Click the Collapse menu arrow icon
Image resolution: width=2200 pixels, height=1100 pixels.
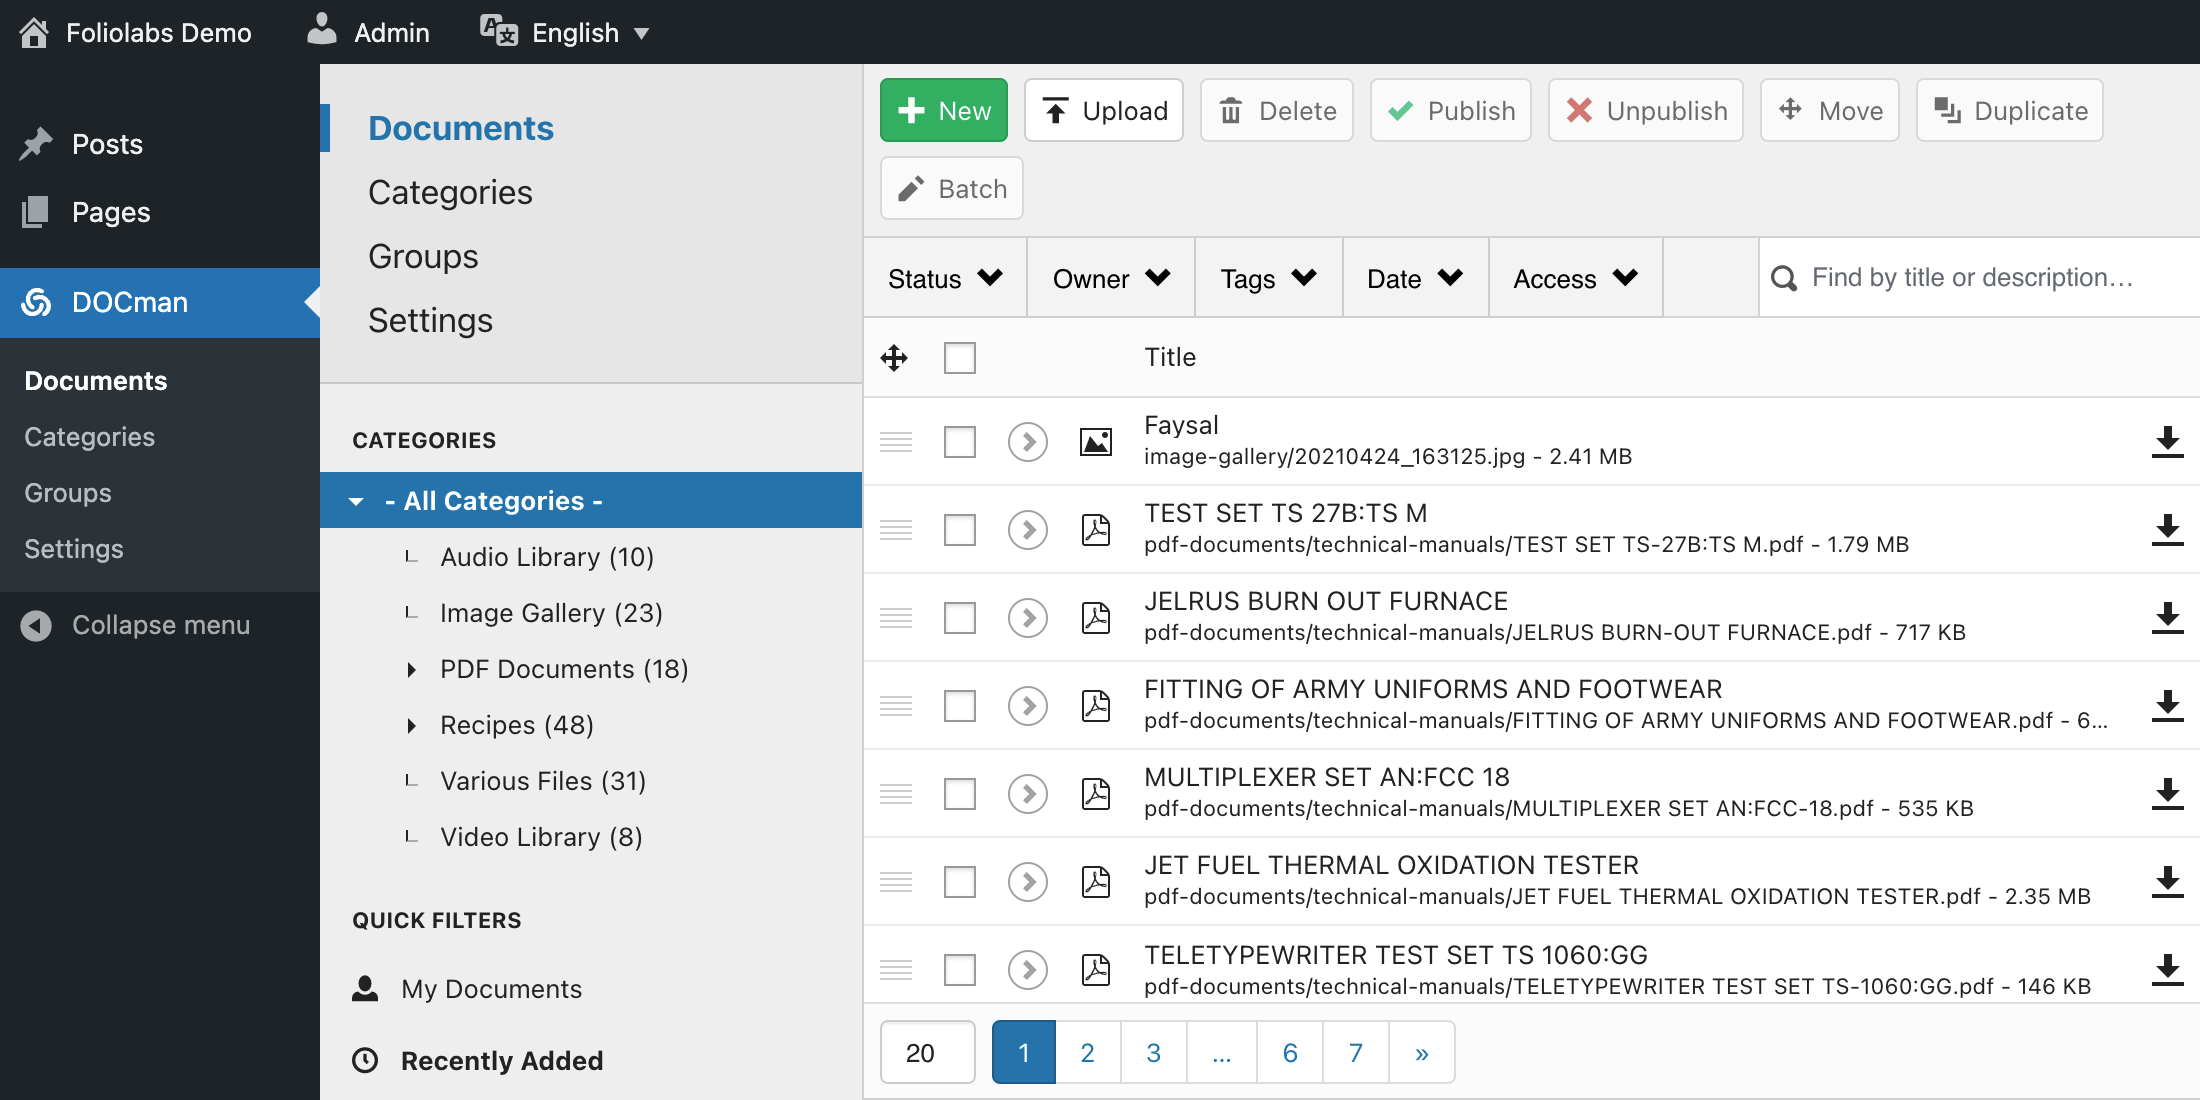pos(36,625)
